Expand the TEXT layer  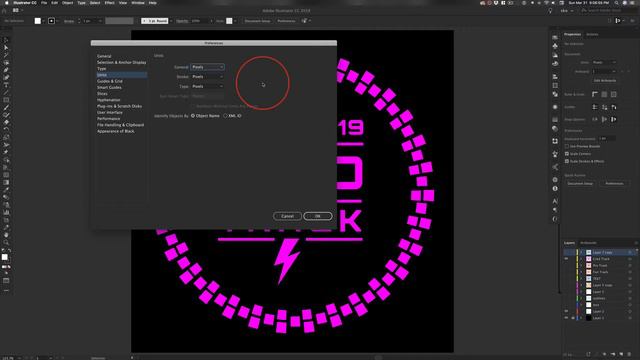point(582,278)
